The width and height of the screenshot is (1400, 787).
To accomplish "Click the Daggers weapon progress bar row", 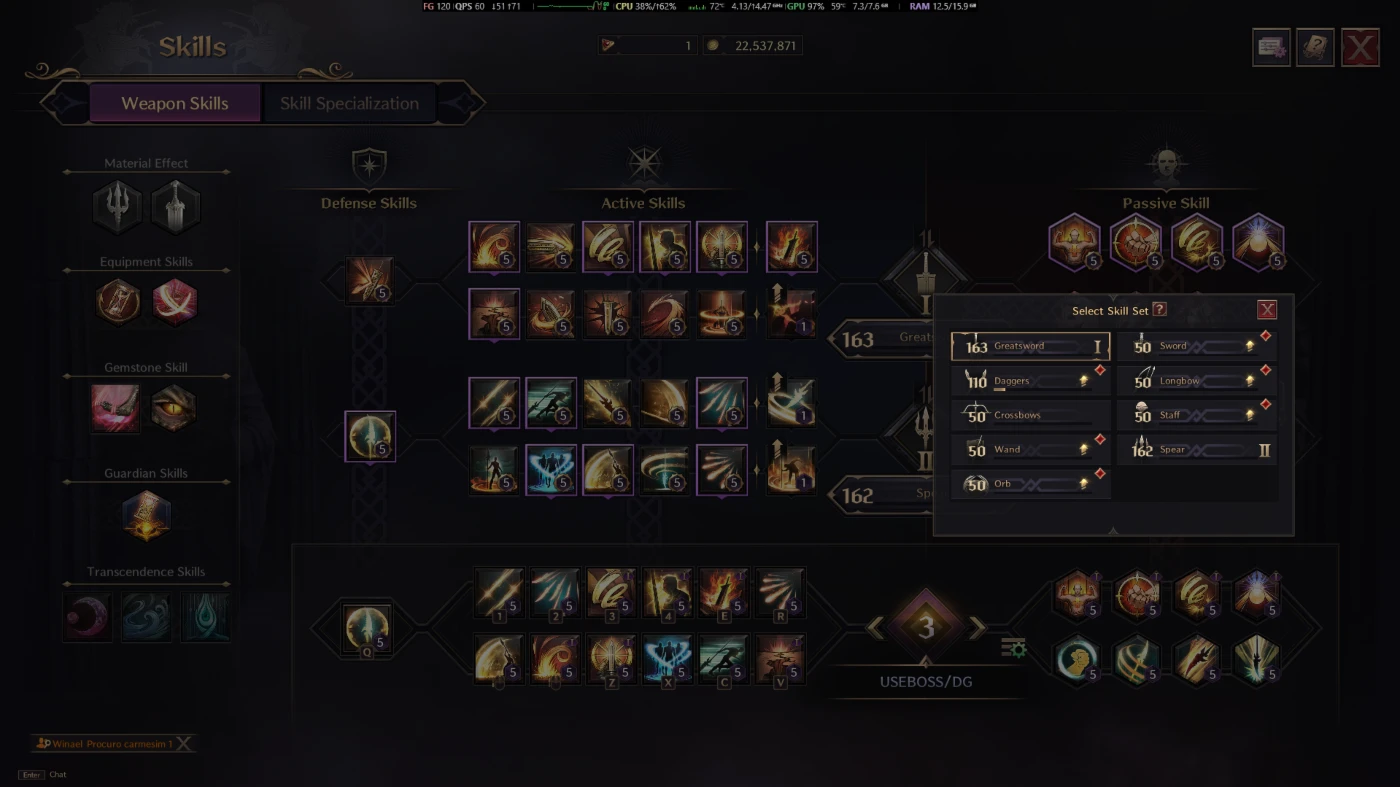I will coord(1031,381).
